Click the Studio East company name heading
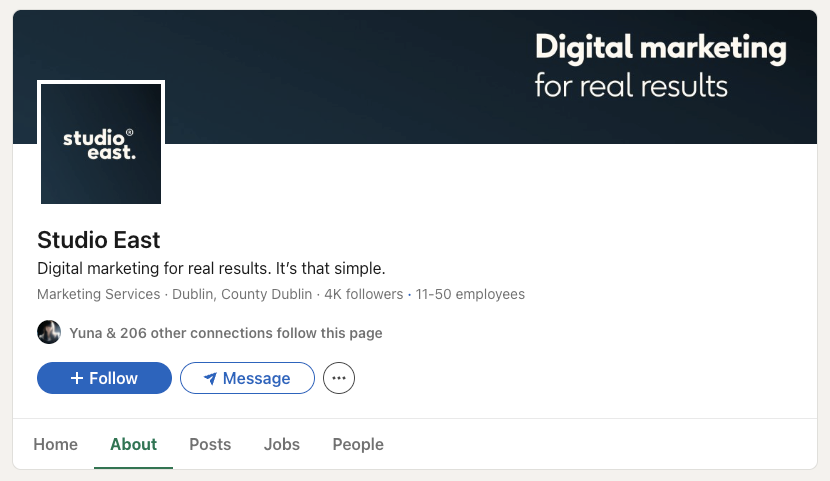The height and width of the screenshot is (481, 830). [98, 240]
